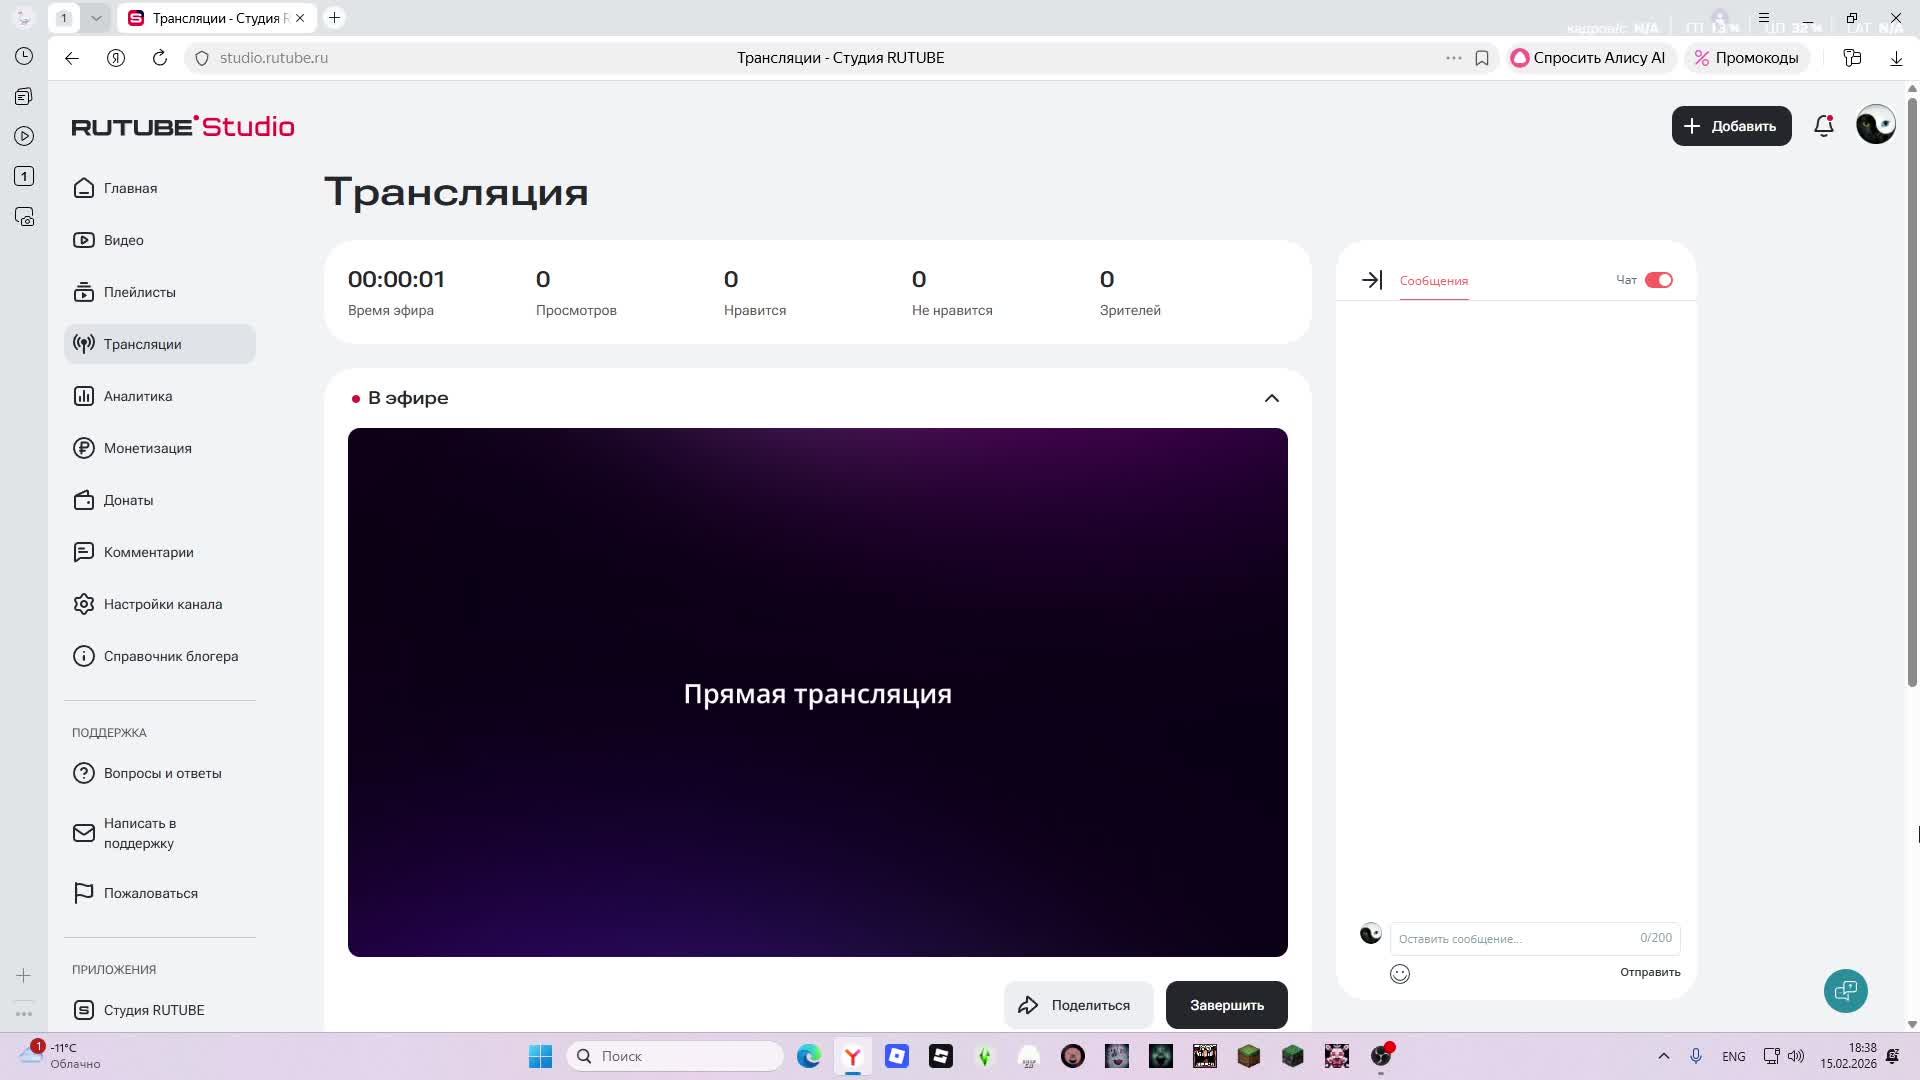Viewport: 1920px width, 1080px height.
Task: Open the notifications bell
Action: [x=1823, y=126]
